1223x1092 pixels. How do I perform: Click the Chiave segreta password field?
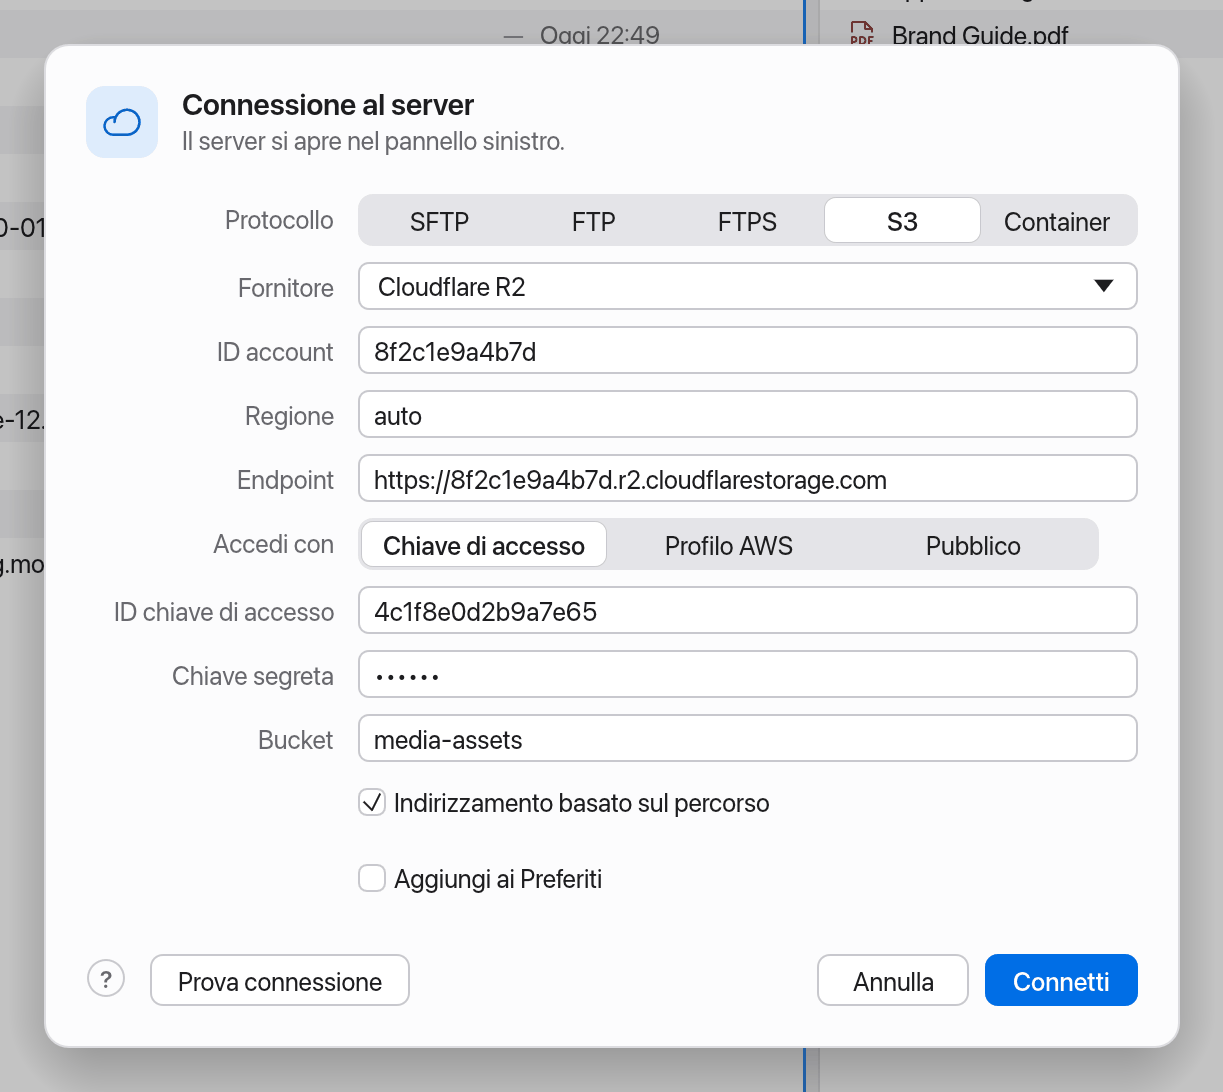click(x=748, y=675)
